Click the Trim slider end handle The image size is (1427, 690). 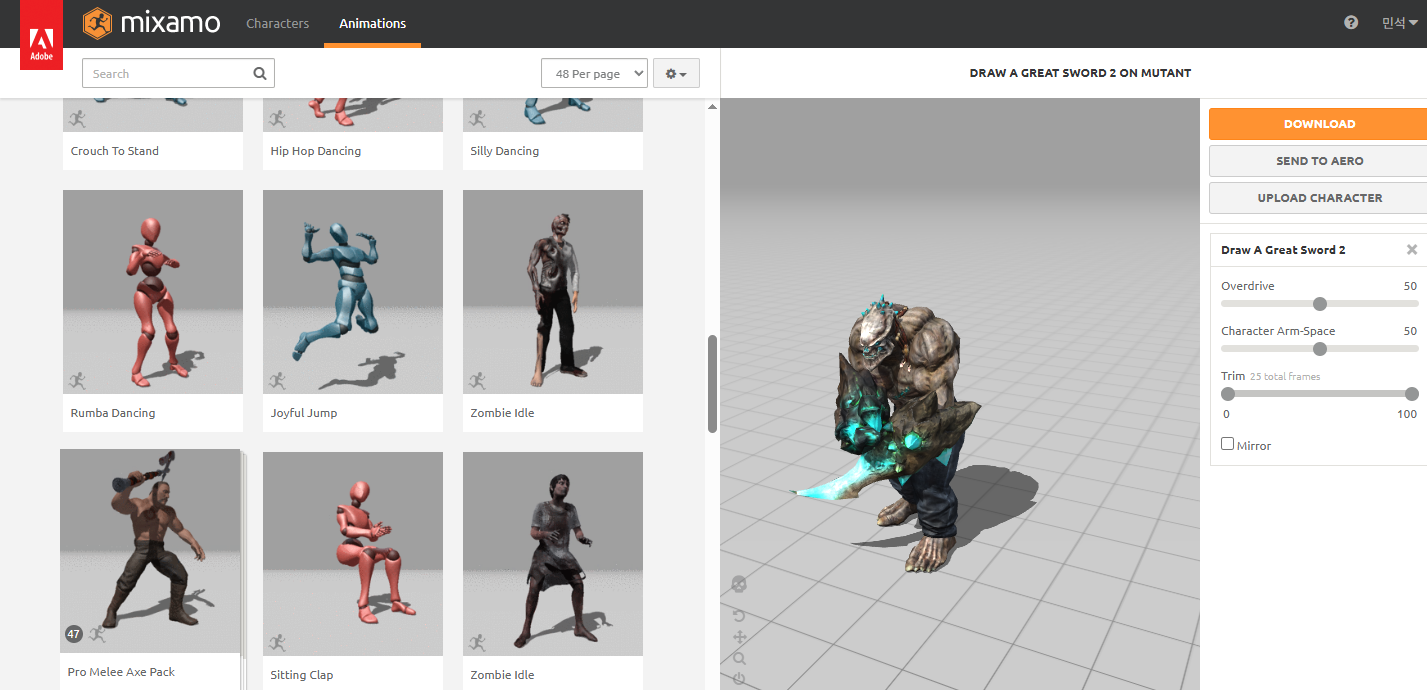1411,394
